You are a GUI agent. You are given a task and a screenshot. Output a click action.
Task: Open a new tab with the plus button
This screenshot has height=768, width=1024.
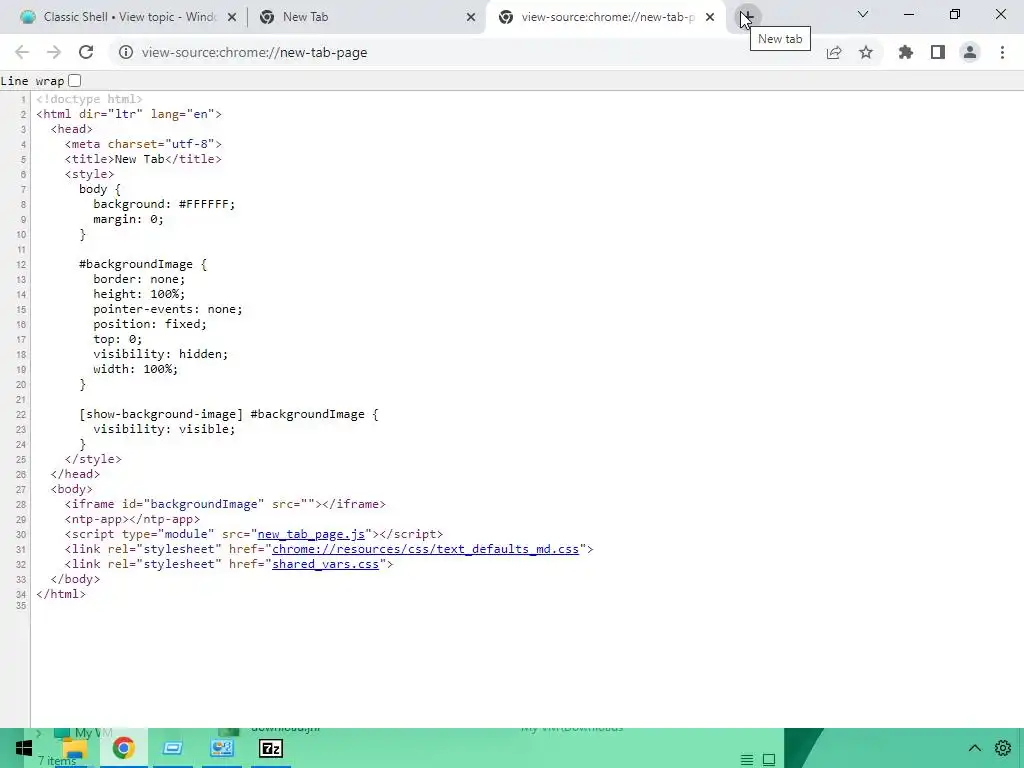tap(747, 16)
